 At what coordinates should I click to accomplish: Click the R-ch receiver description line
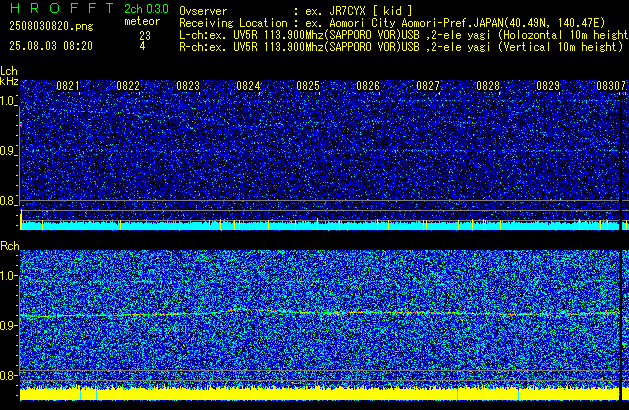401,47
